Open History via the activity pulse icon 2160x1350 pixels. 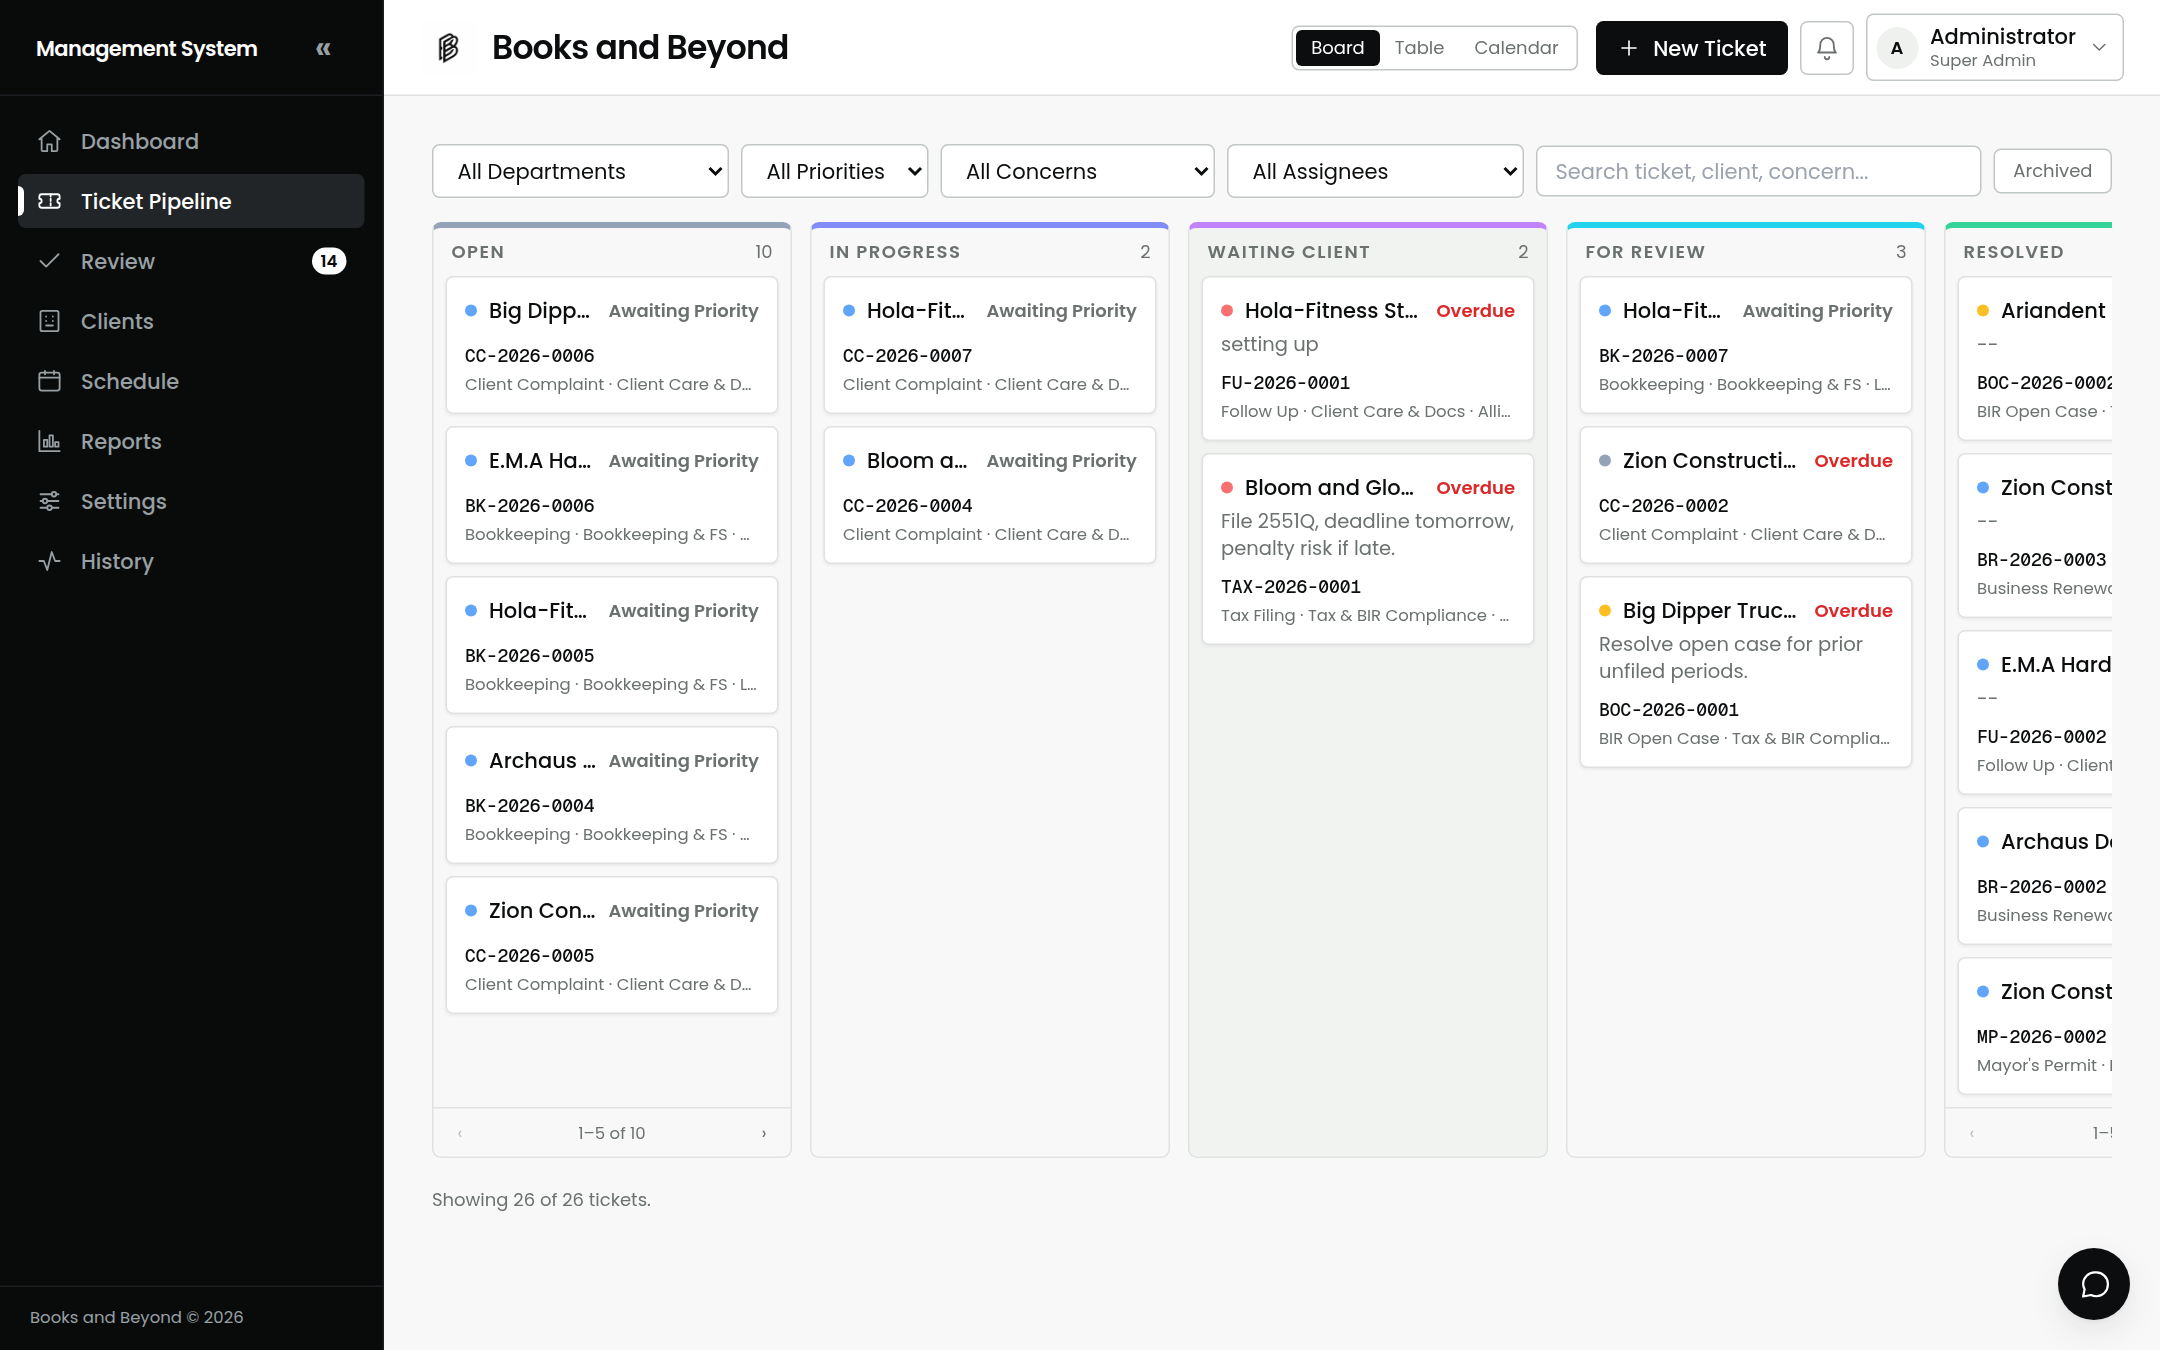click(50, 561)
